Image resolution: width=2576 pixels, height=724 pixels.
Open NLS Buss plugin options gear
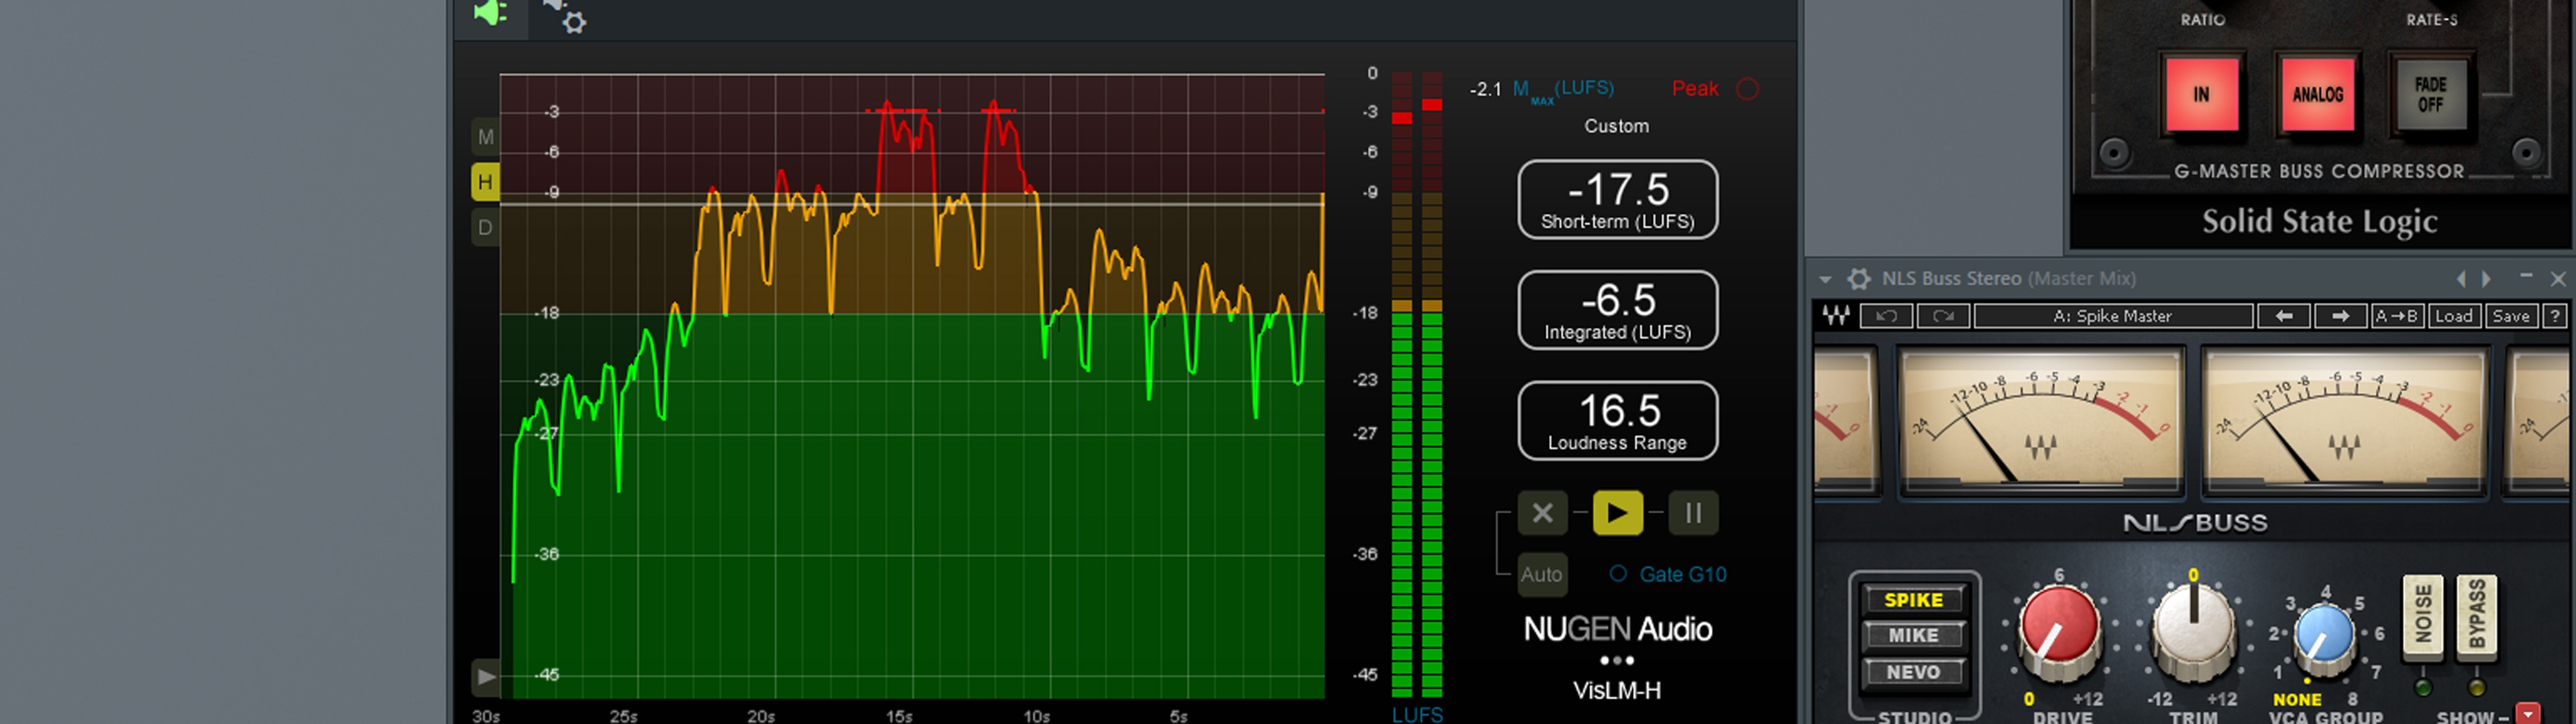(1858, 279)
